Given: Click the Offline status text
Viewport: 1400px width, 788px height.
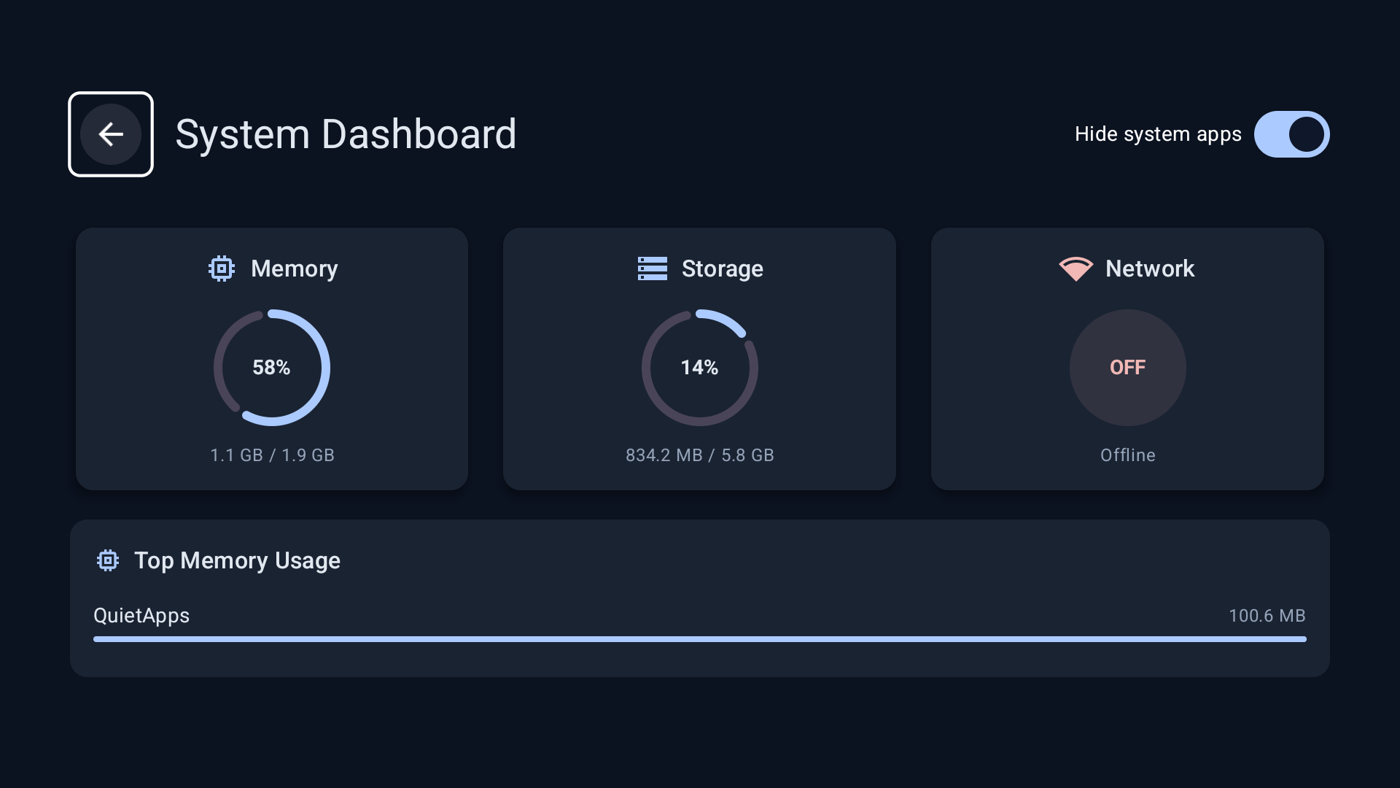Looking at the screenshot, I should pyautogui.click(x=1128, y=455).
